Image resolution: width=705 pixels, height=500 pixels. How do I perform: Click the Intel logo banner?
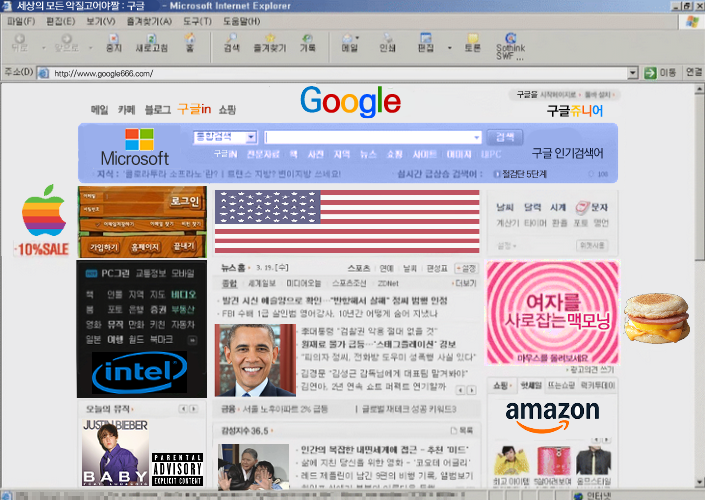click(x=139, y=373)
